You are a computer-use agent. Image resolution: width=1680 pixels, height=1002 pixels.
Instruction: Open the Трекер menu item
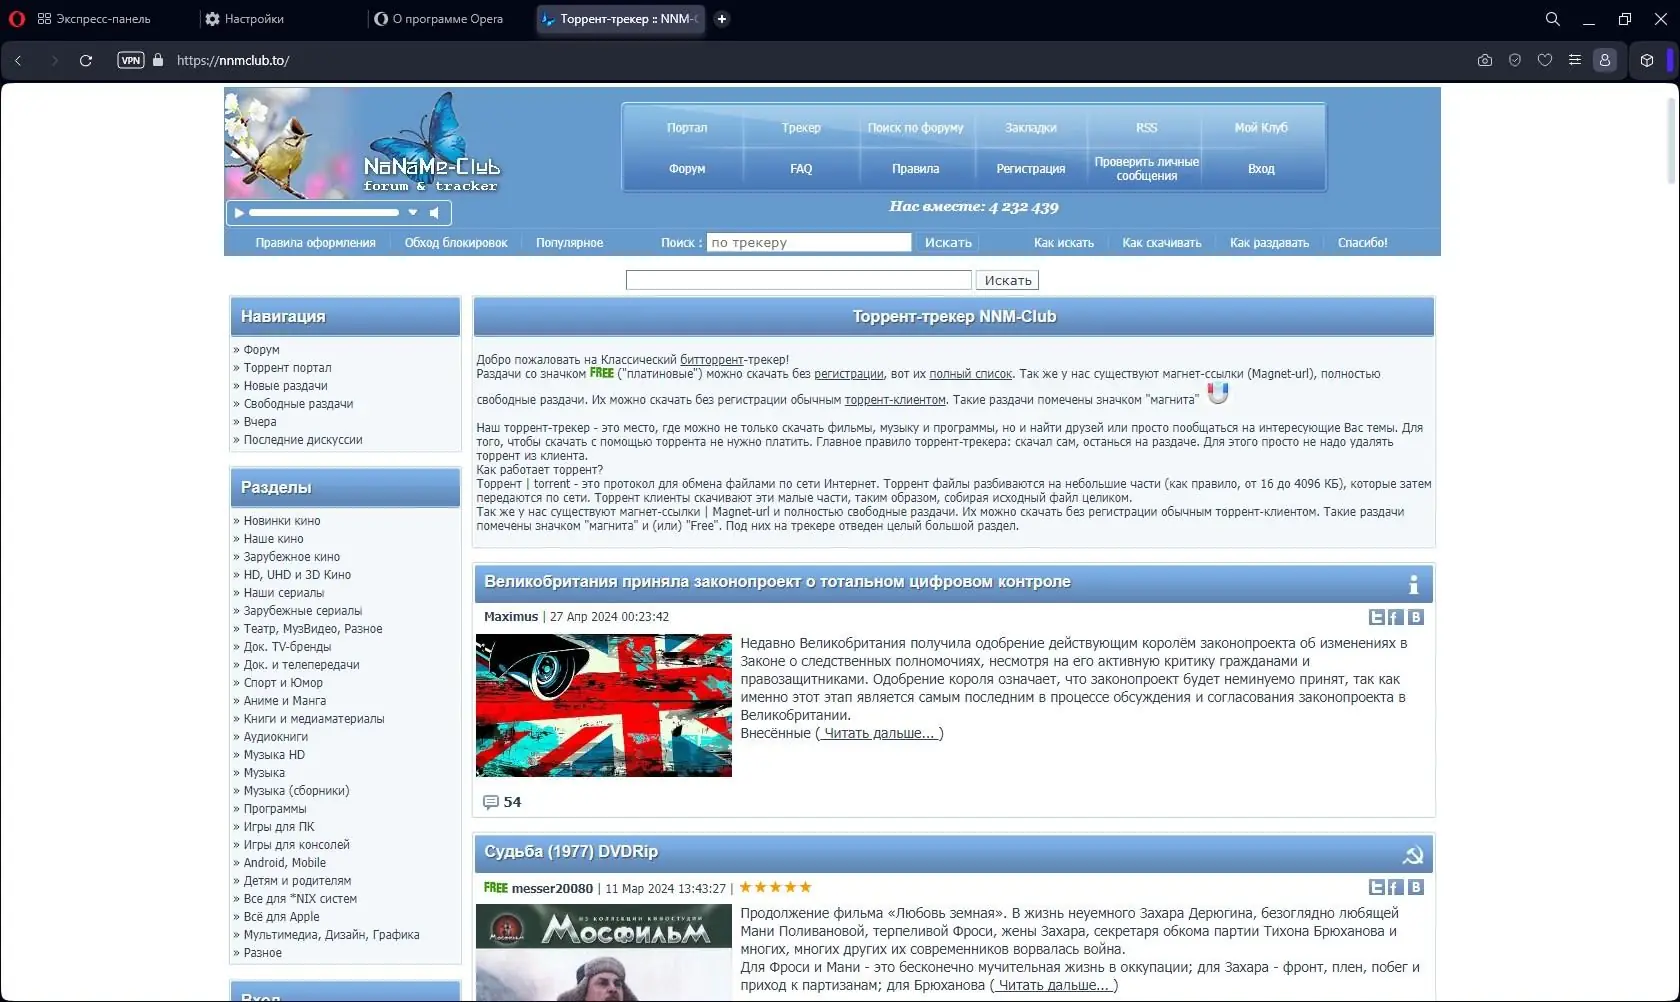[800, 127]
